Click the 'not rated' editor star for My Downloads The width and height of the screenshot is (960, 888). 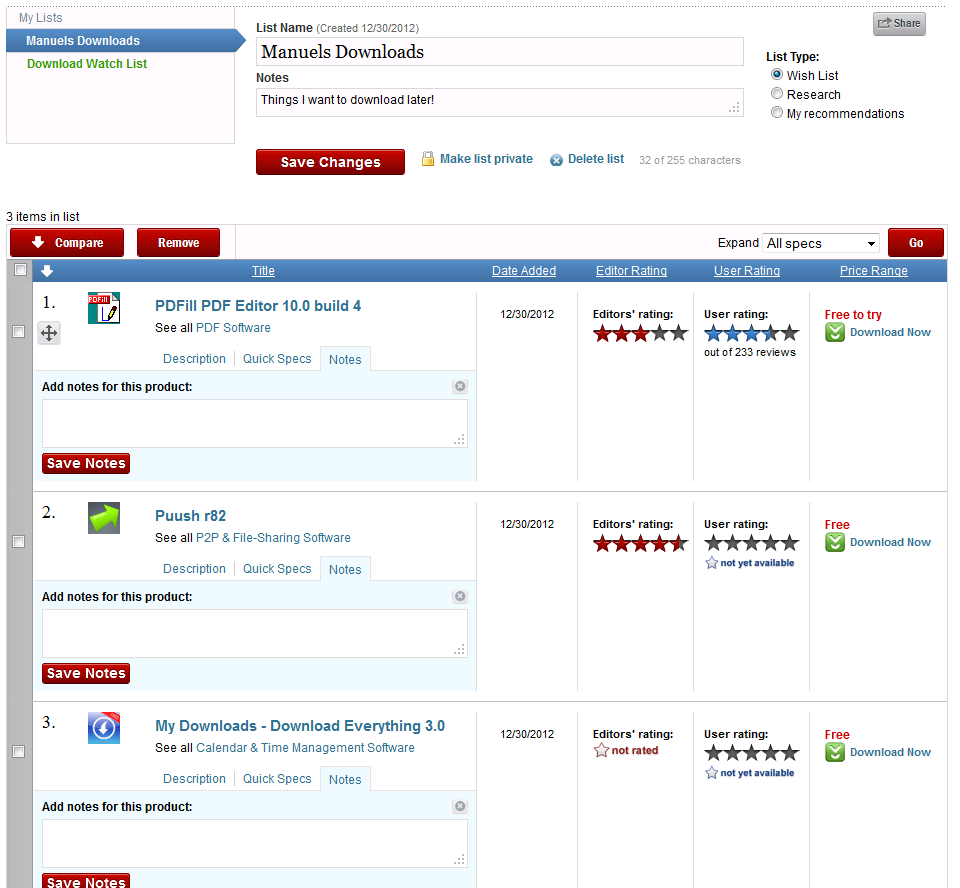pyautogui.click(x=601, y=750)
